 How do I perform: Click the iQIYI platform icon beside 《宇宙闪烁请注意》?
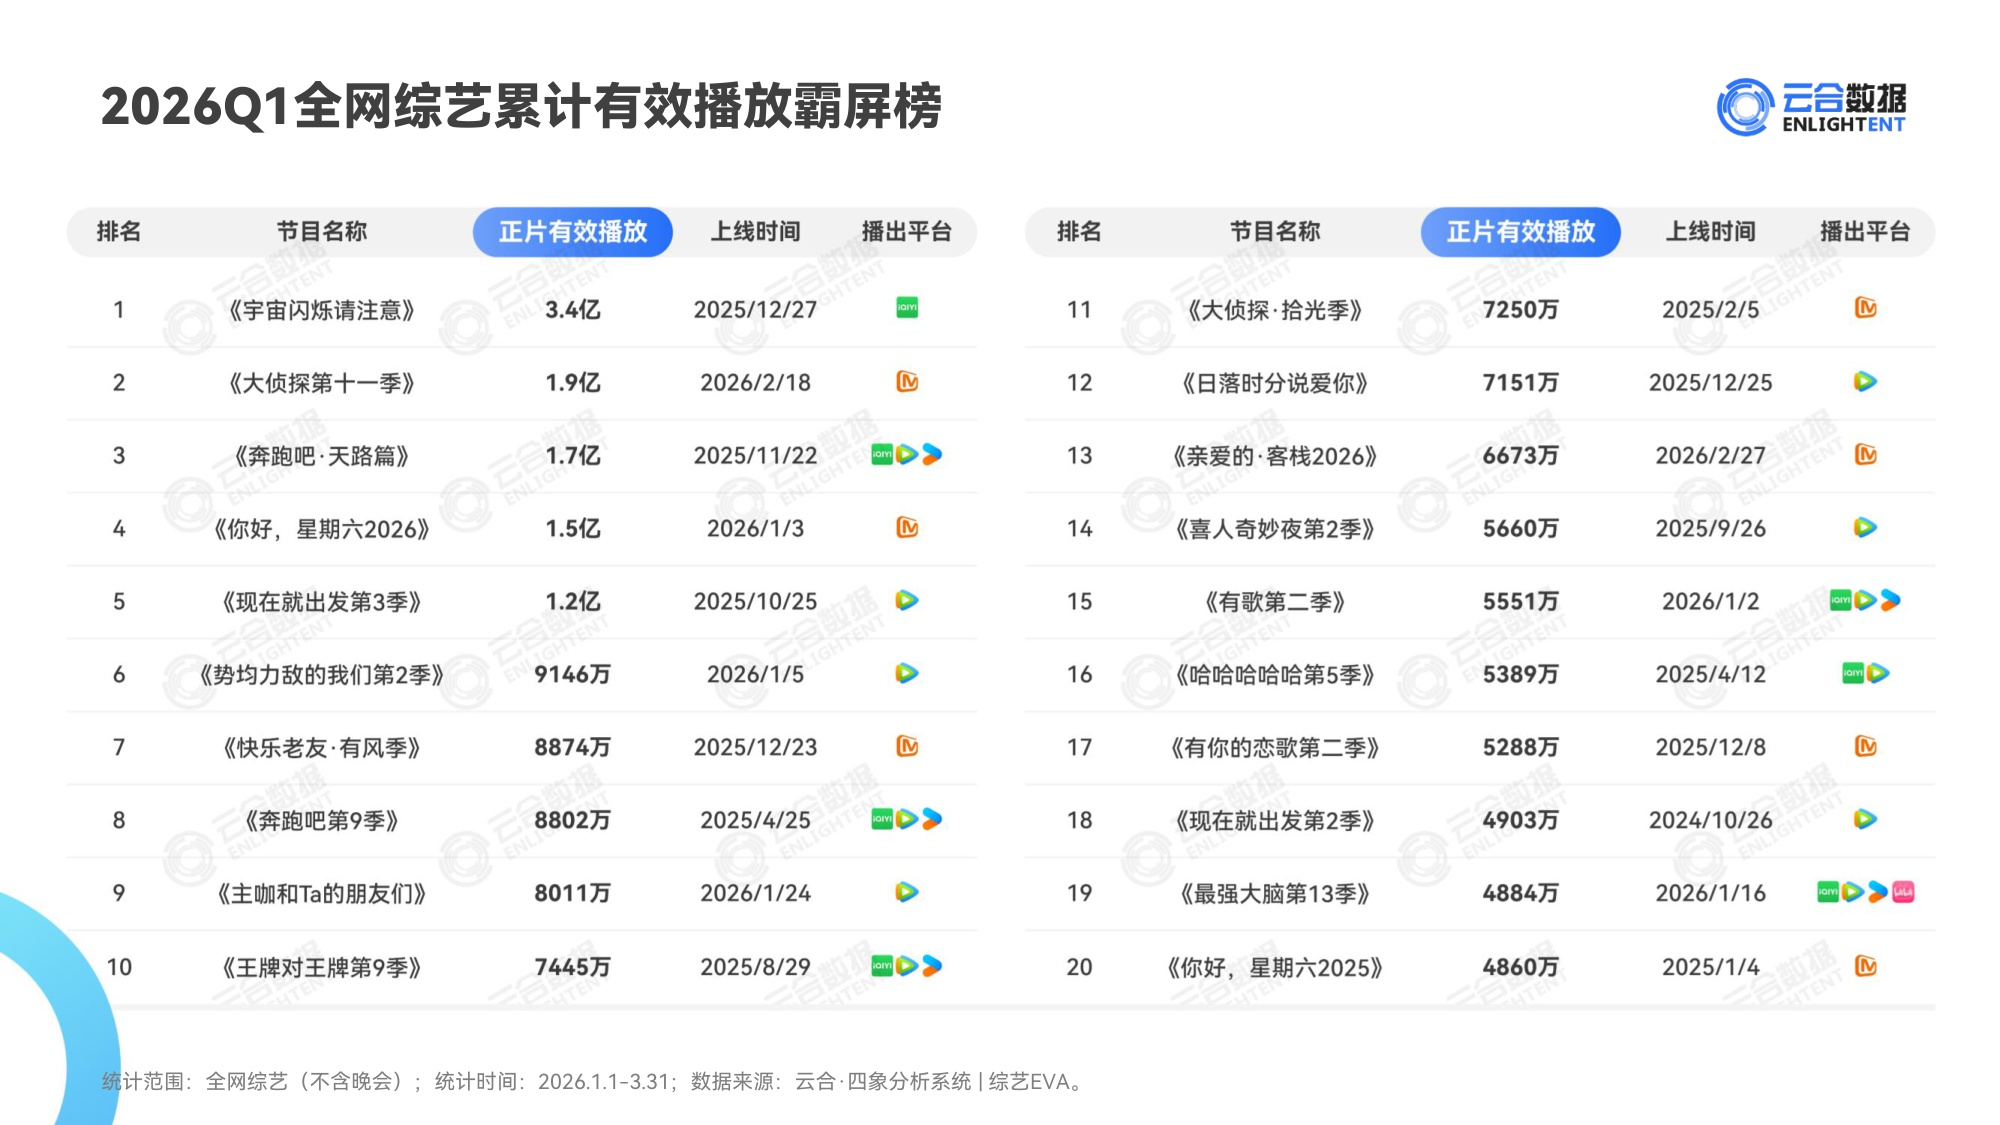pos(905,308)
